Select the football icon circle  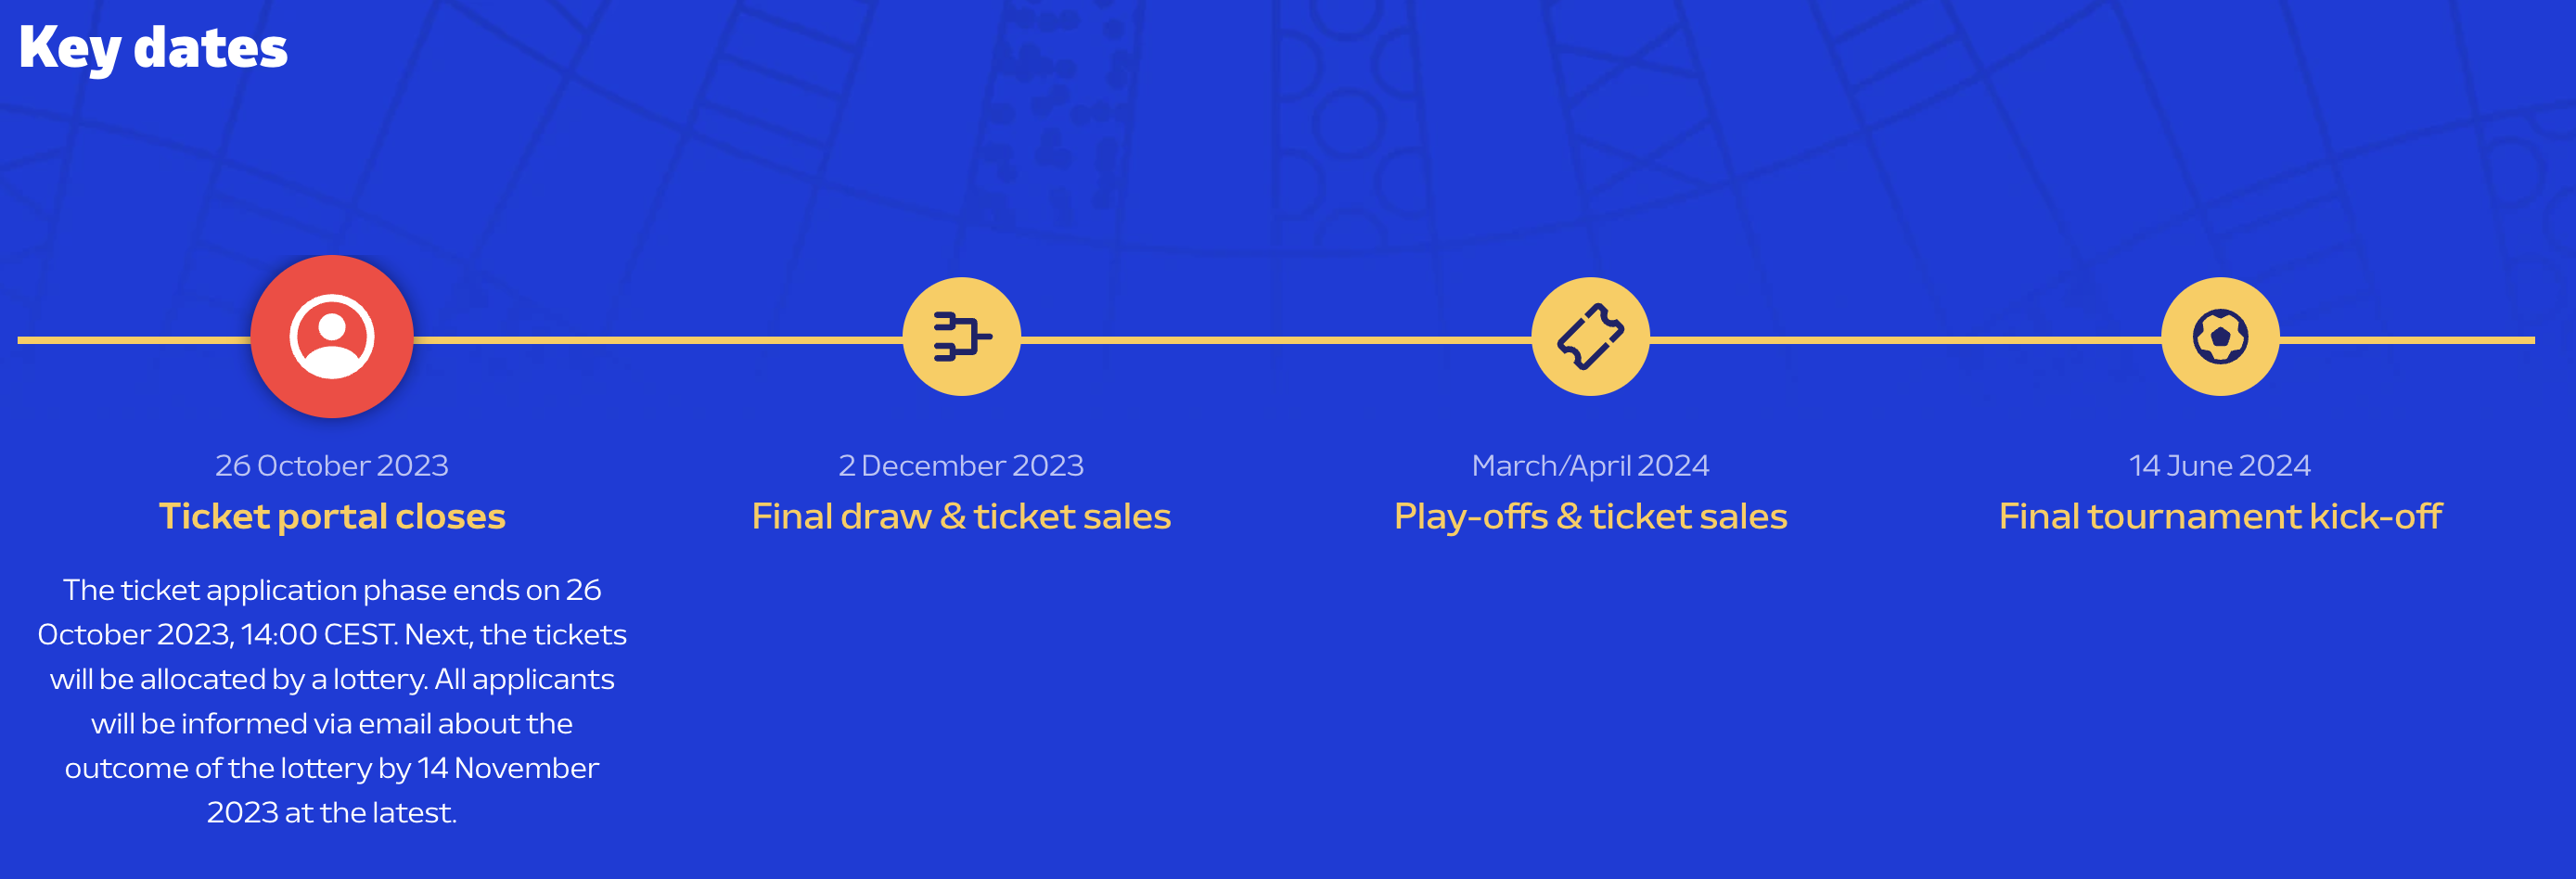(x=2220, y=337)
